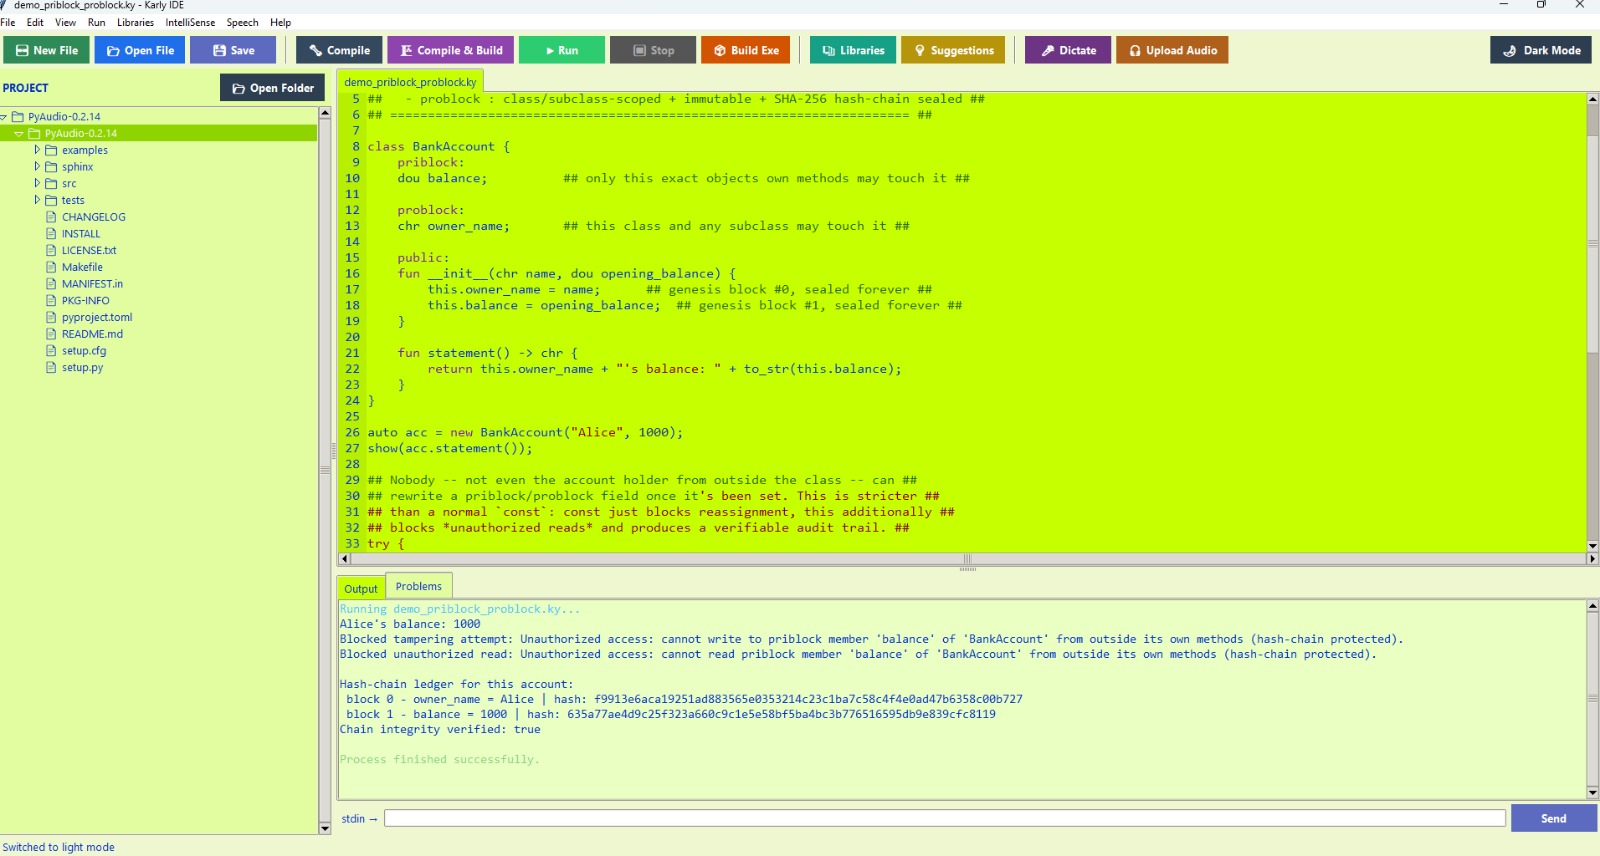The height and width of the screenshot is (856, 1600).
Task: Click Build Exe button
Action: (746, 50)
